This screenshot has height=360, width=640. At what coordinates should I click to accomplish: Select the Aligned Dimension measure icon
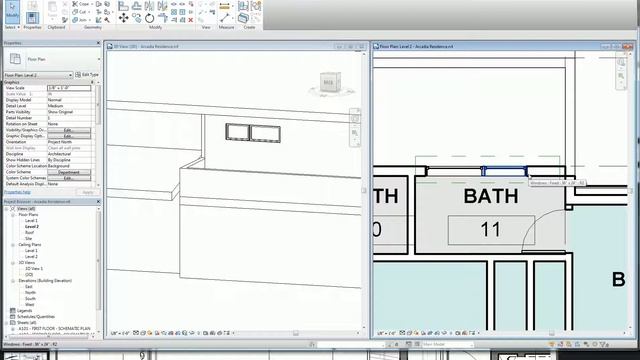(x=224, y=6)
